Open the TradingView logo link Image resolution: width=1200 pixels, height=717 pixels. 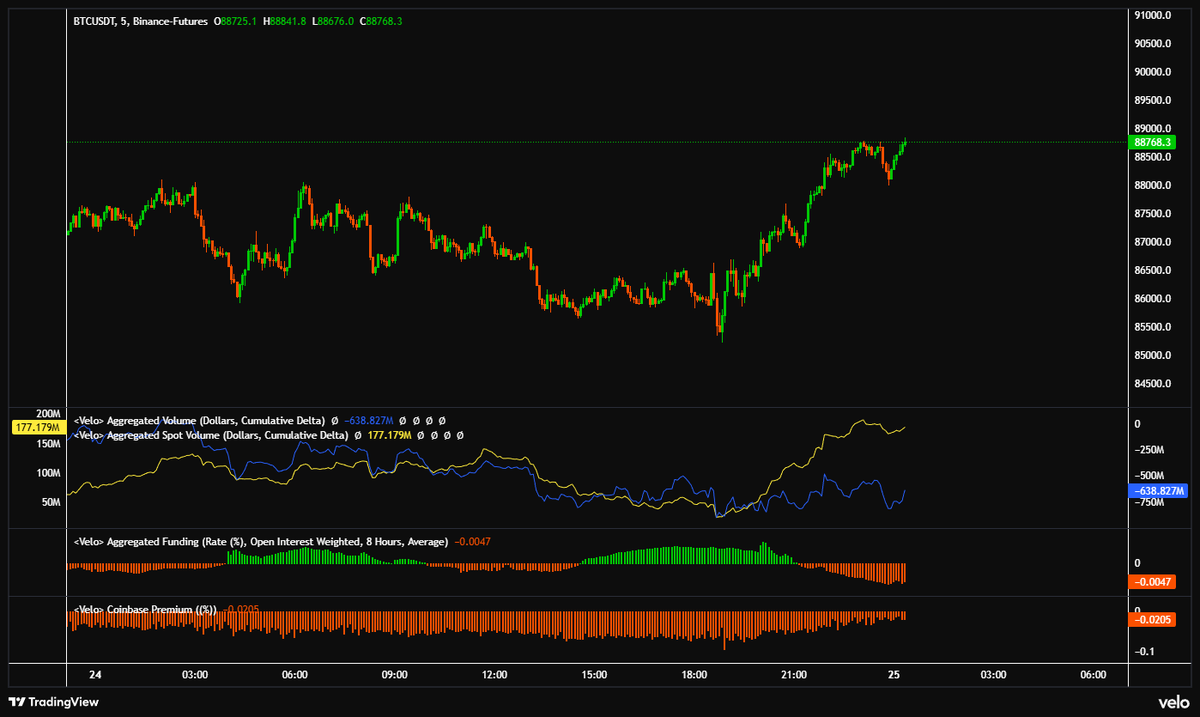[x=54, y=702]
